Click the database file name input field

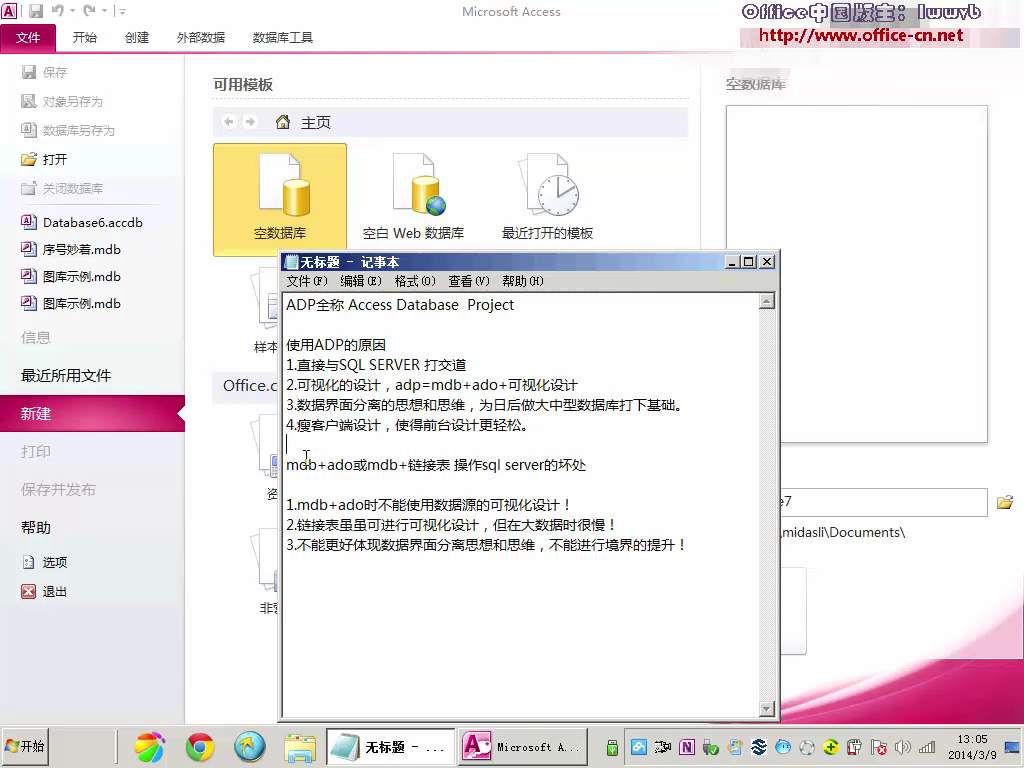(884, 502)
